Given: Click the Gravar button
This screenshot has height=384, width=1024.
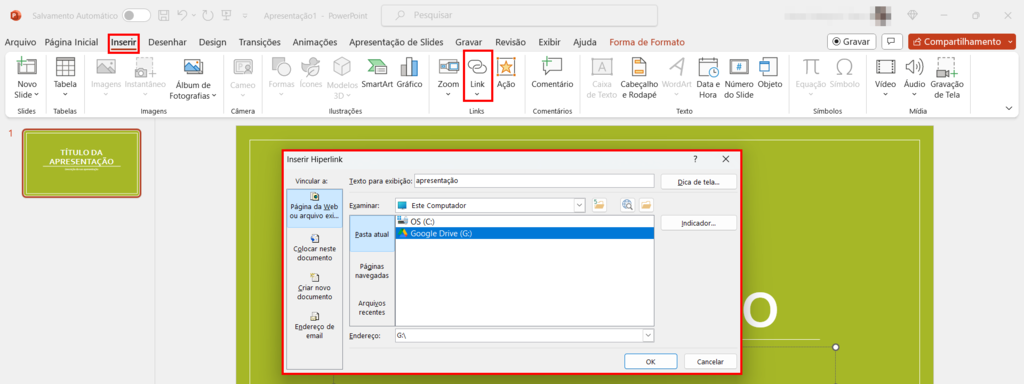Looking at the screenshot, I should 851,41.
